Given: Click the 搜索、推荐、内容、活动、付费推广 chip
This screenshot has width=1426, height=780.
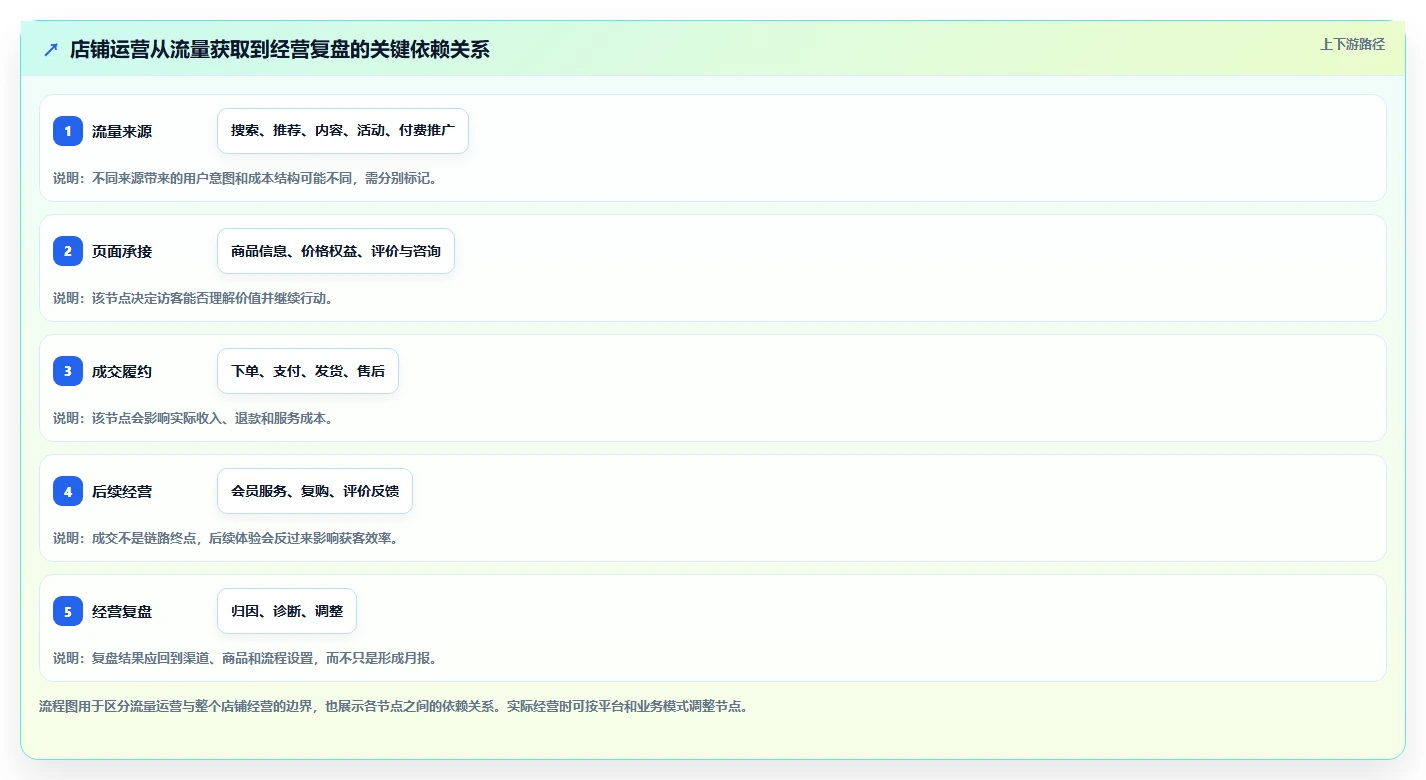Looking at the screenshot, I should click(x=343, y=131).
